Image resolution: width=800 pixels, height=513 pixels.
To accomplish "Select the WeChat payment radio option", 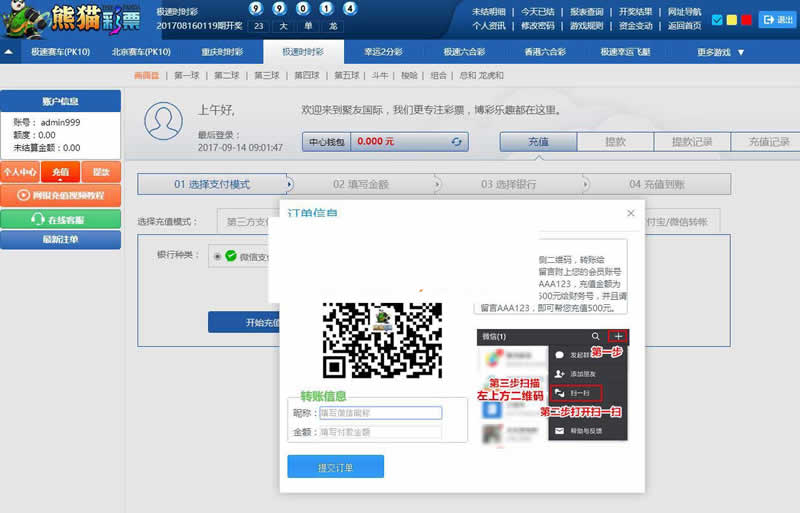I will (217, 256).
